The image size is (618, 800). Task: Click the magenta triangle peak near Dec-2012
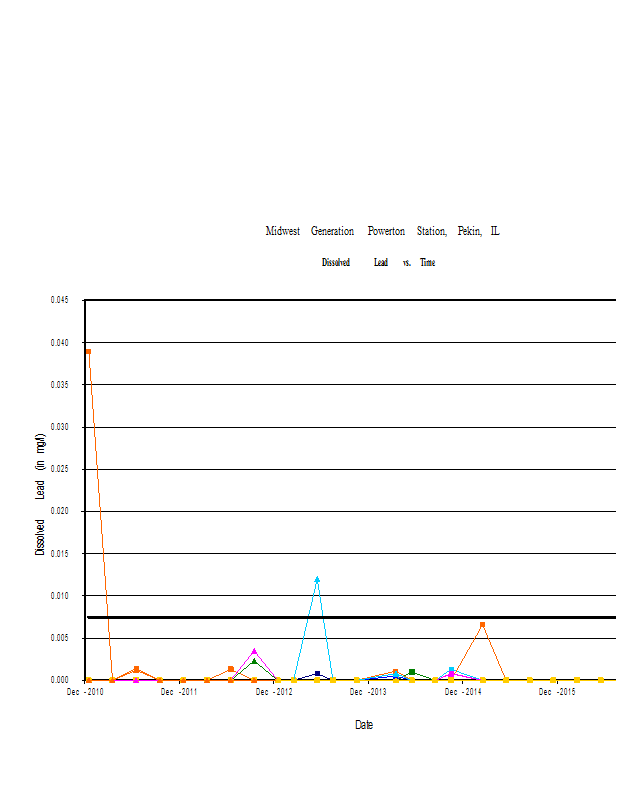pos(254,651)
